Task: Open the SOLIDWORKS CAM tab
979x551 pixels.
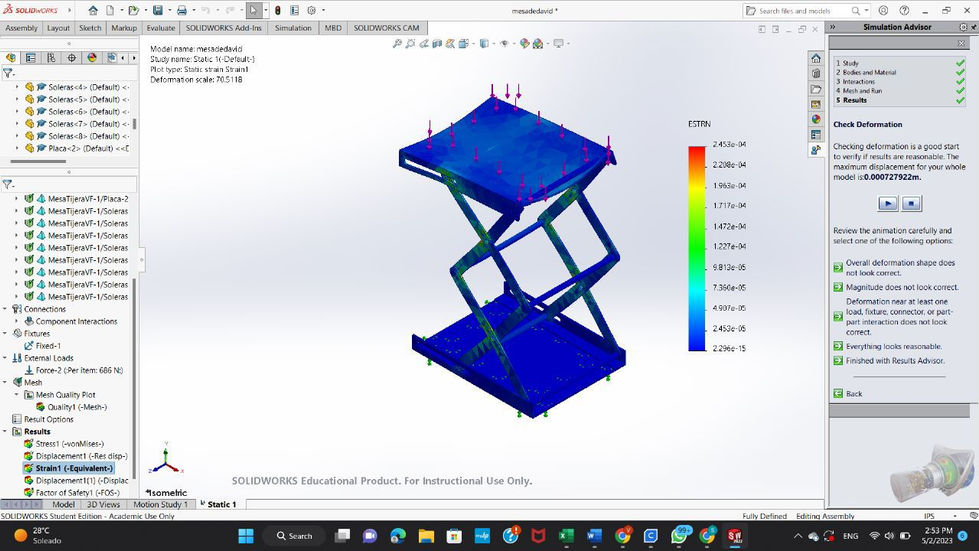Action: click(x=386, y=28)
